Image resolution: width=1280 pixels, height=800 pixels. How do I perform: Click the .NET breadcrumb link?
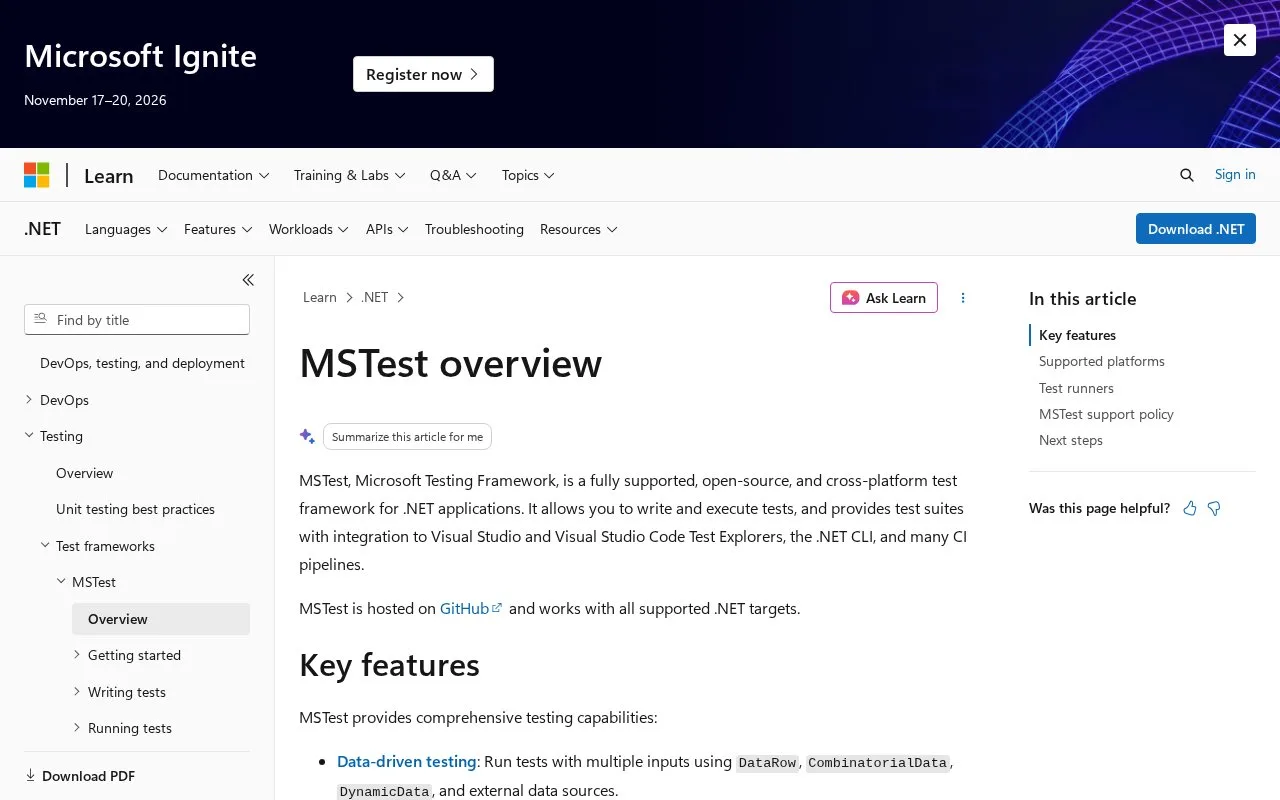point(375,297)
